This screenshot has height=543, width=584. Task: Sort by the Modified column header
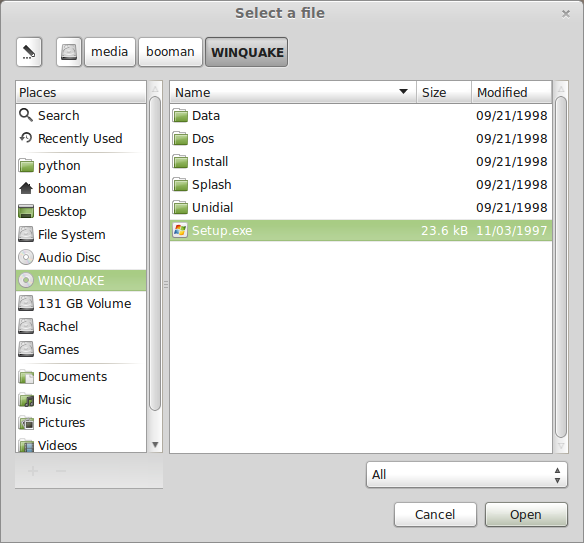pos(511,92)
